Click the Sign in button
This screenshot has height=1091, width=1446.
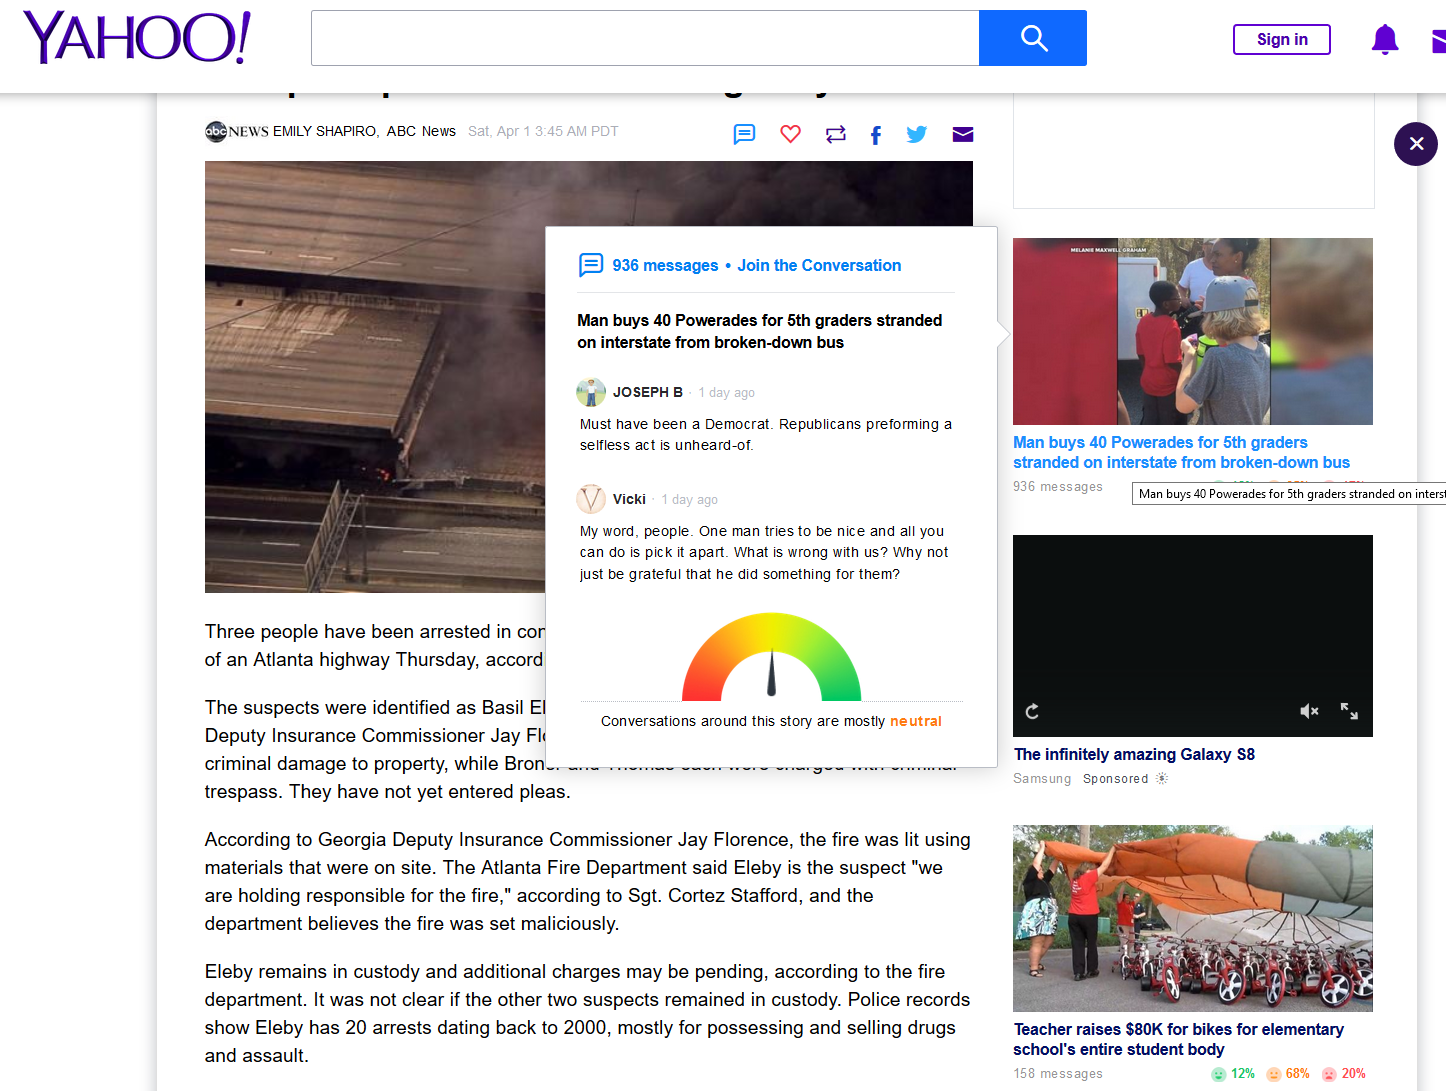click(x=1281, y=39)
